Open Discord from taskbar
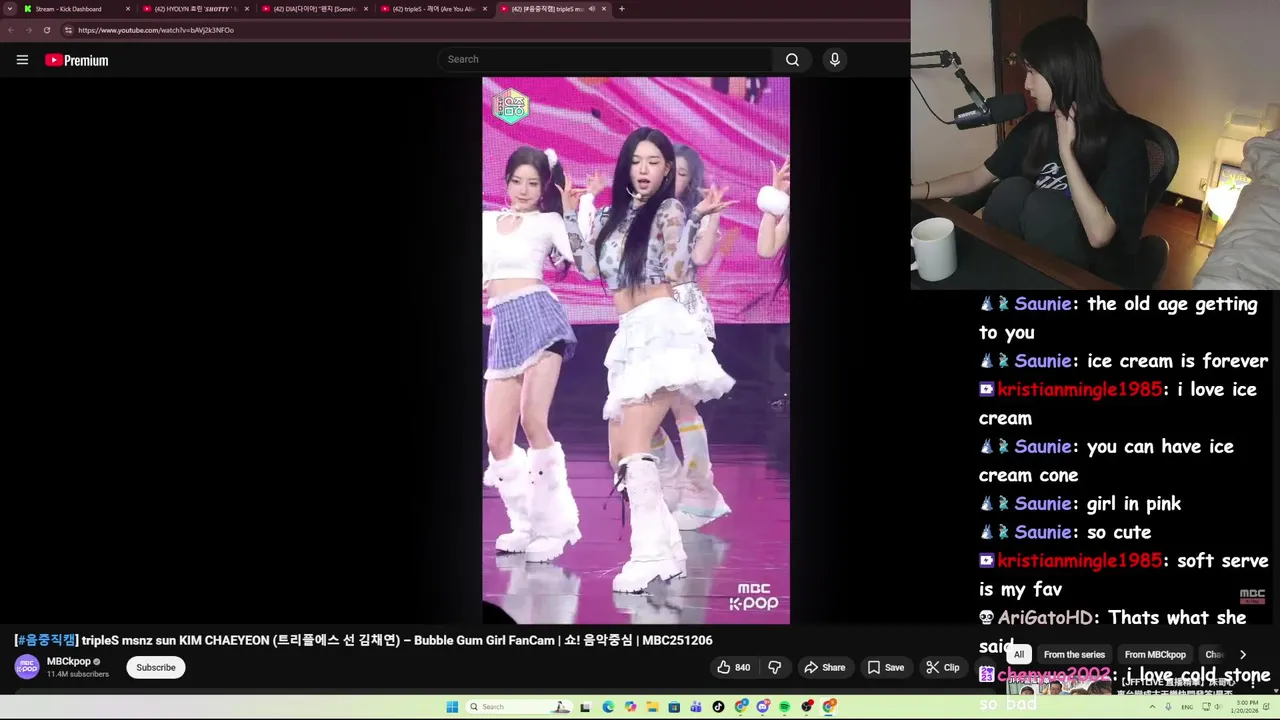This screenshot has height=720, width=1280. tap(763, 707)
